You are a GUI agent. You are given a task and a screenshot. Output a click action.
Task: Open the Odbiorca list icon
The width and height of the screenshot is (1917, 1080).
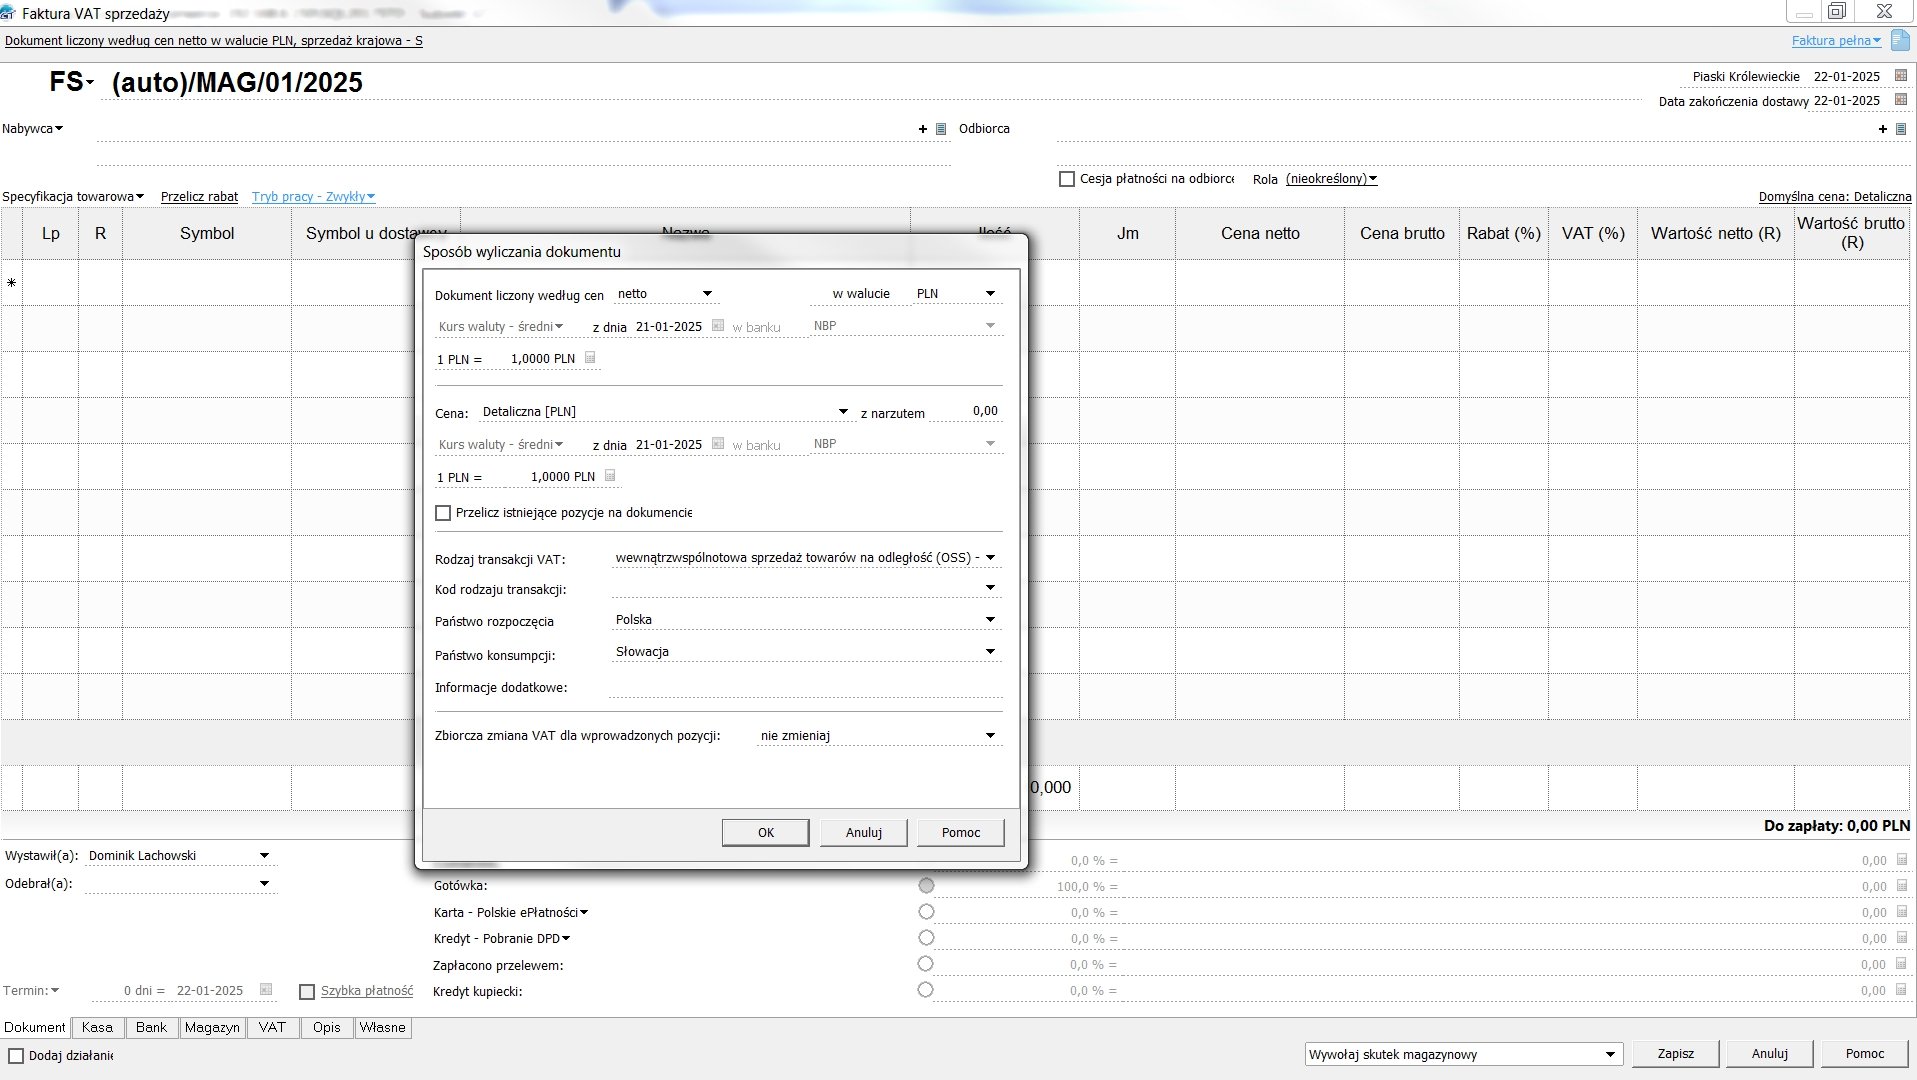[x=1901, y=129]
